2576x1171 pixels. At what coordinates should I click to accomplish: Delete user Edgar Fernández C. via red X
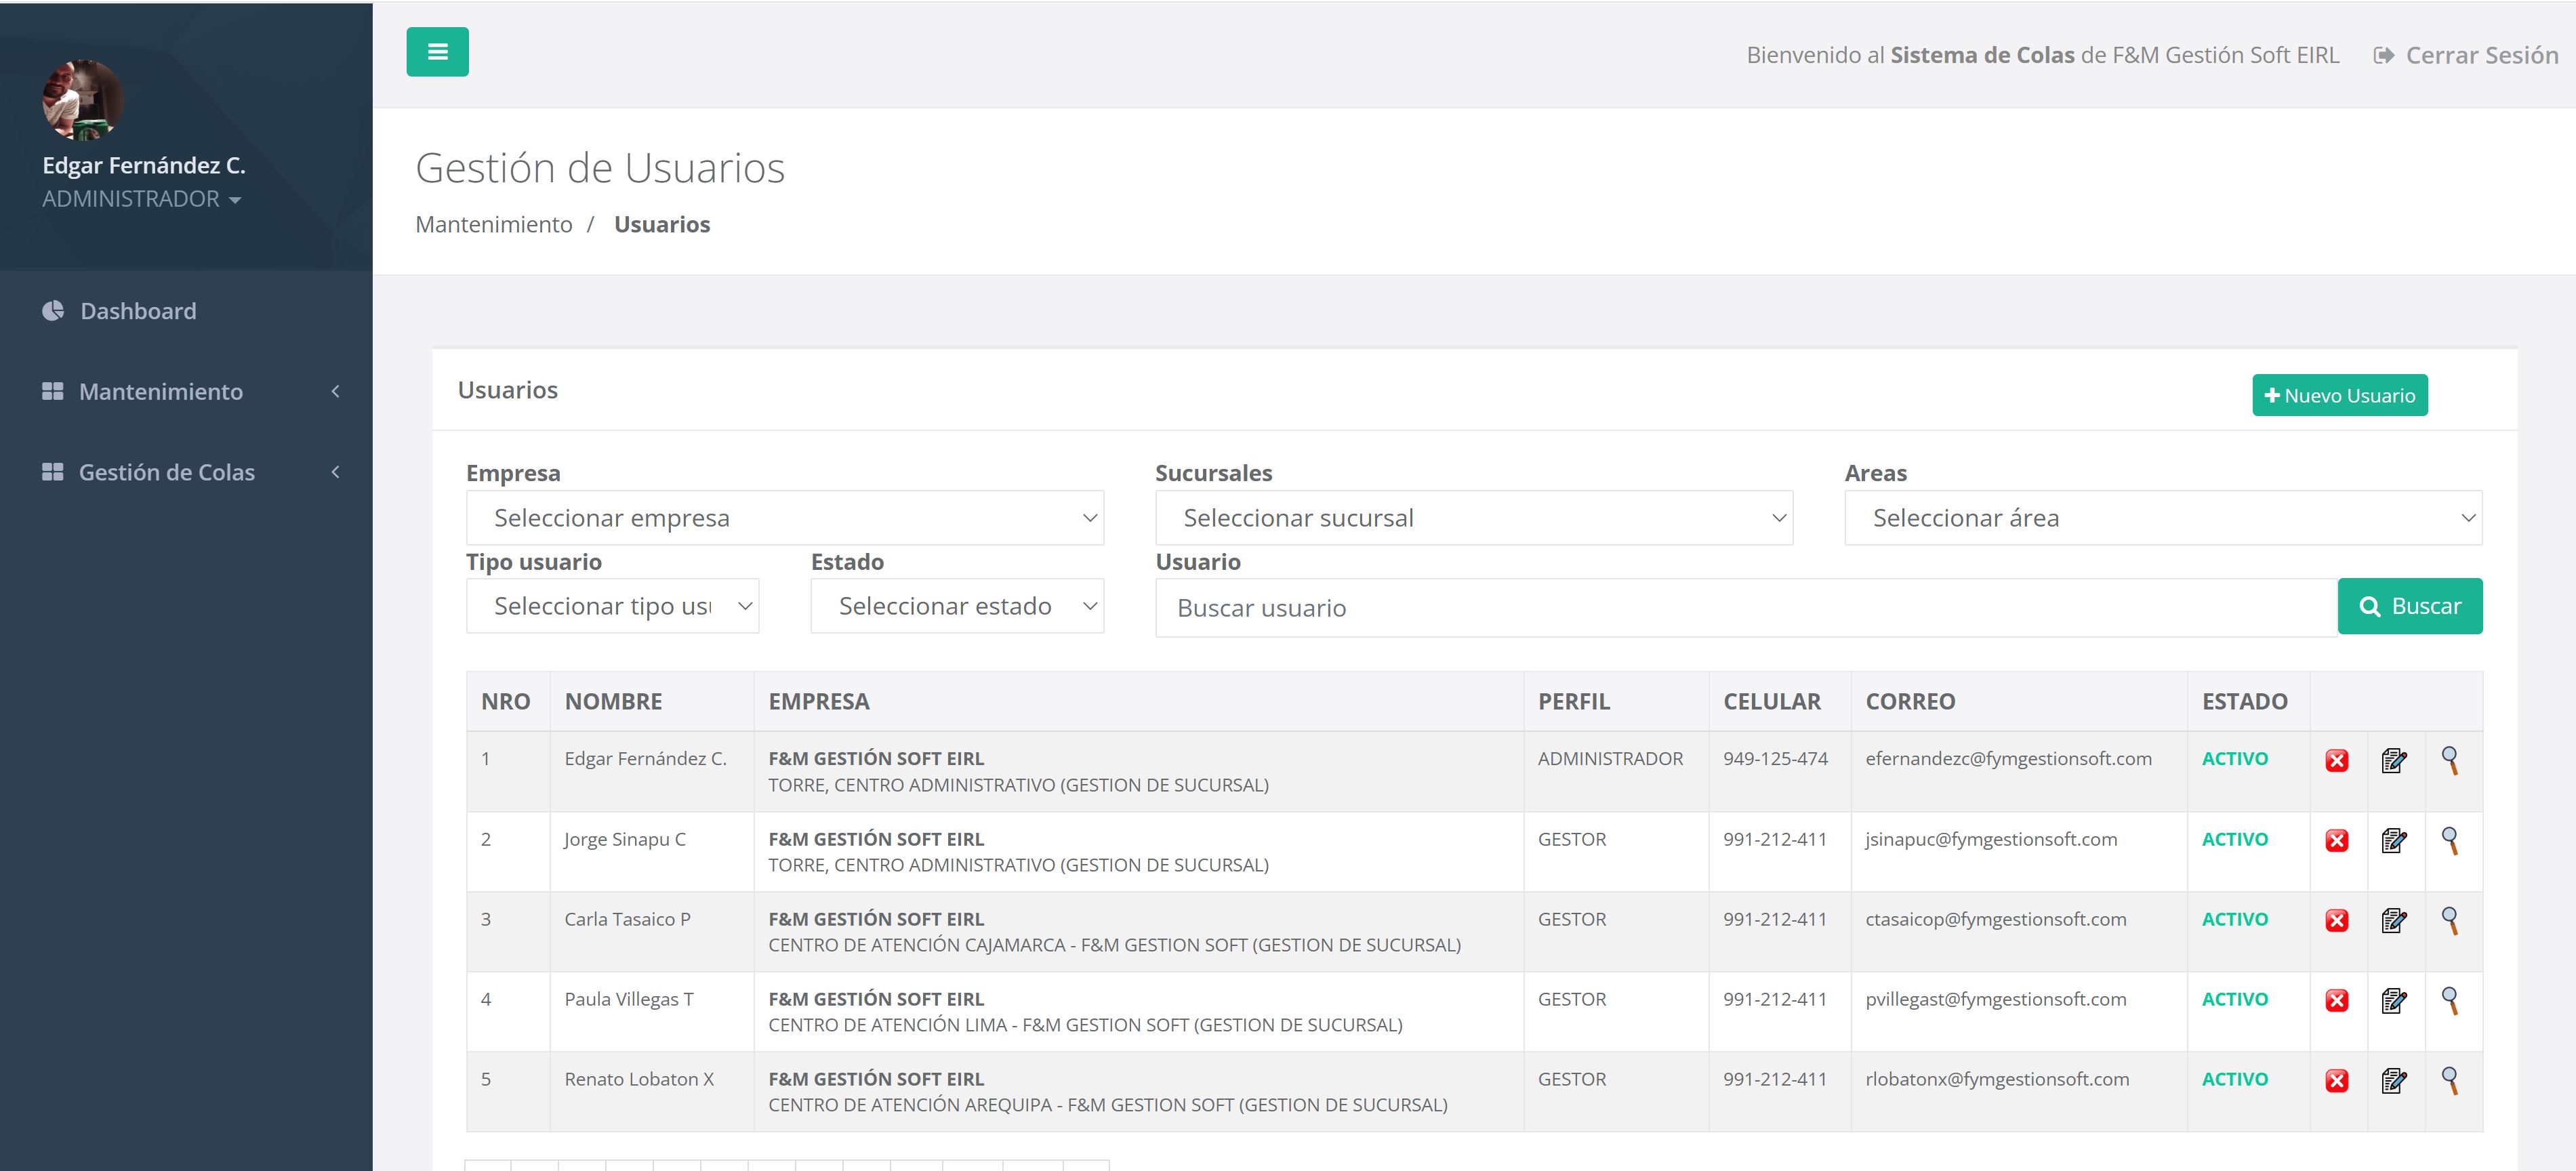2336,761
